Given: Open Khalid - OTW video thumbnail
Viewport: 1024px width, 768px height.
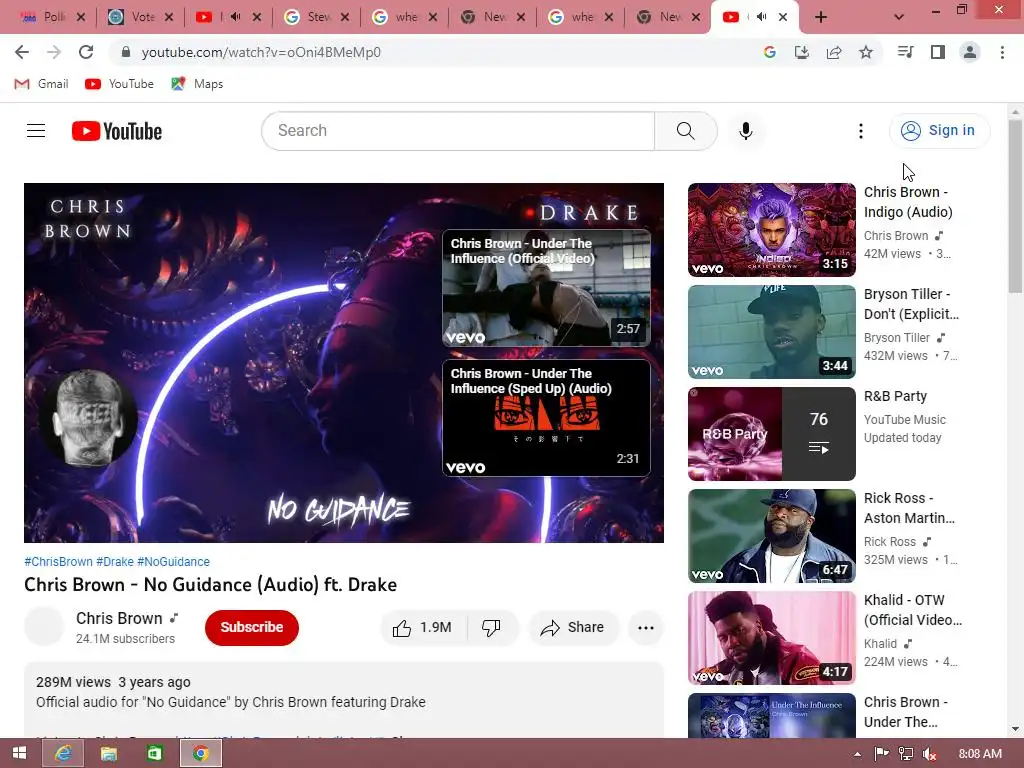Looking at the screenshot, I should pyautogui.click(x=771, y=637).
